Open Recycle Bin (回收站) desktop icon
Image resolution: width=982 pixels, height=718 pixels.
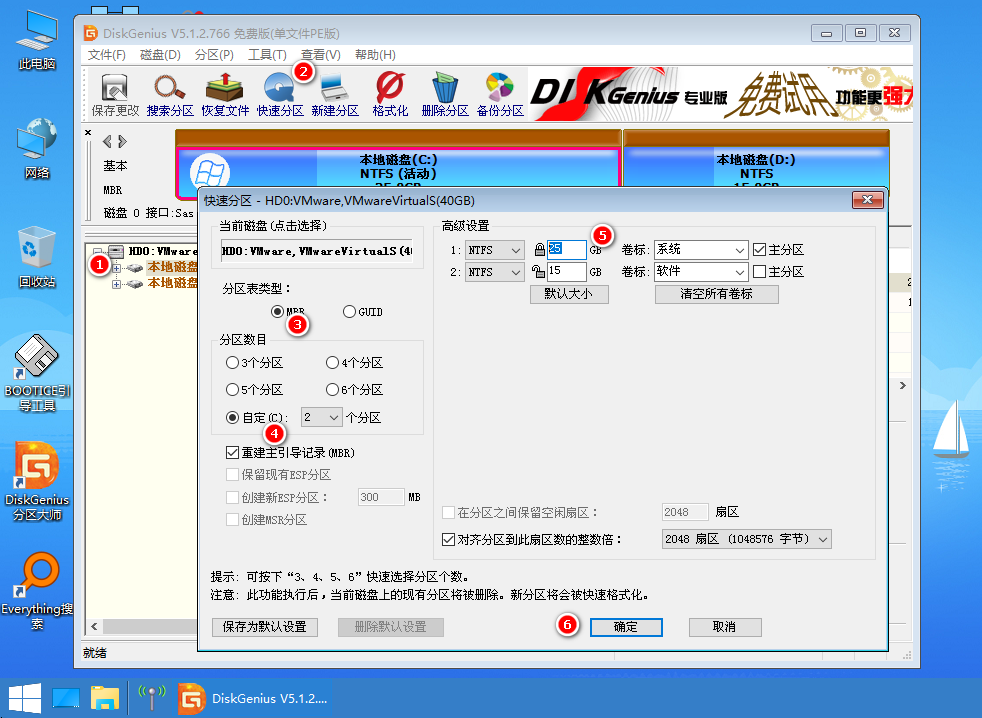pos(37,258)
